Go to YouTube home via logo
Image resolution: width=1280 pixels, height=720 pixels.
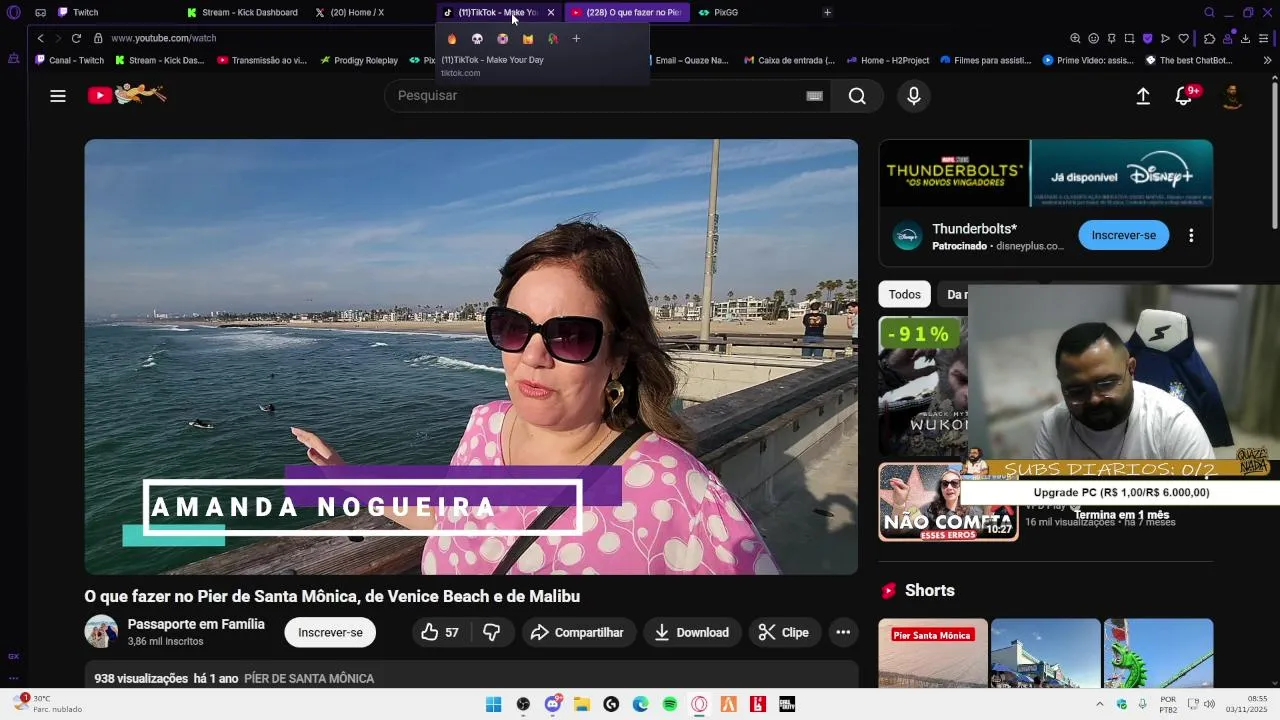tap(126, 95)
